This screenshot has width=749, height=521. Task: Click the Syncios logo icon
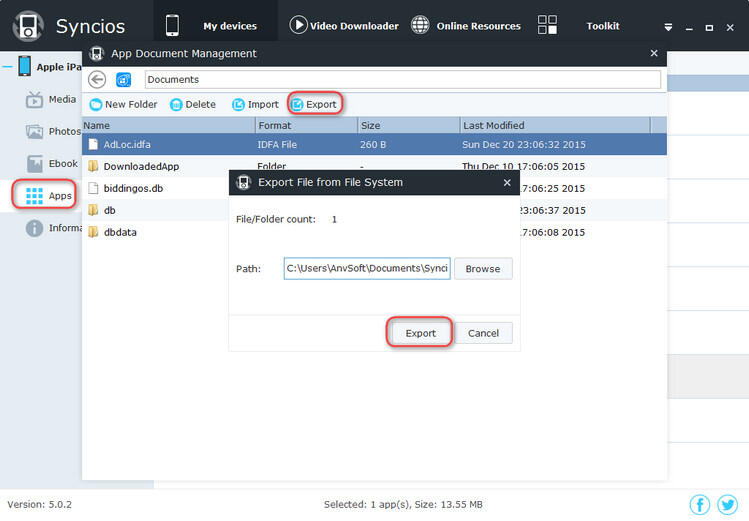click(28, 26)
